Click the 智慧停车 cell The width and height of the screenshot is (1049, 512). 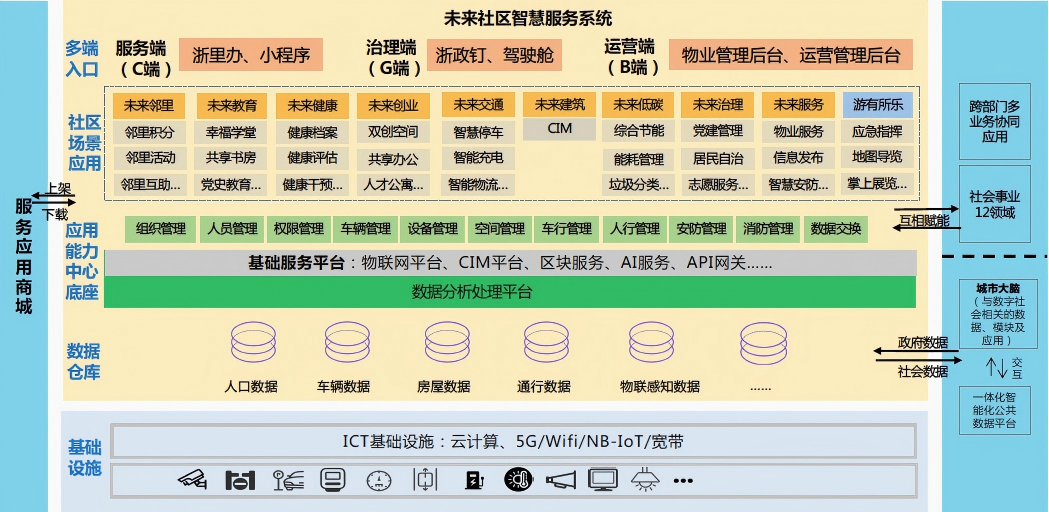(478, 132)
